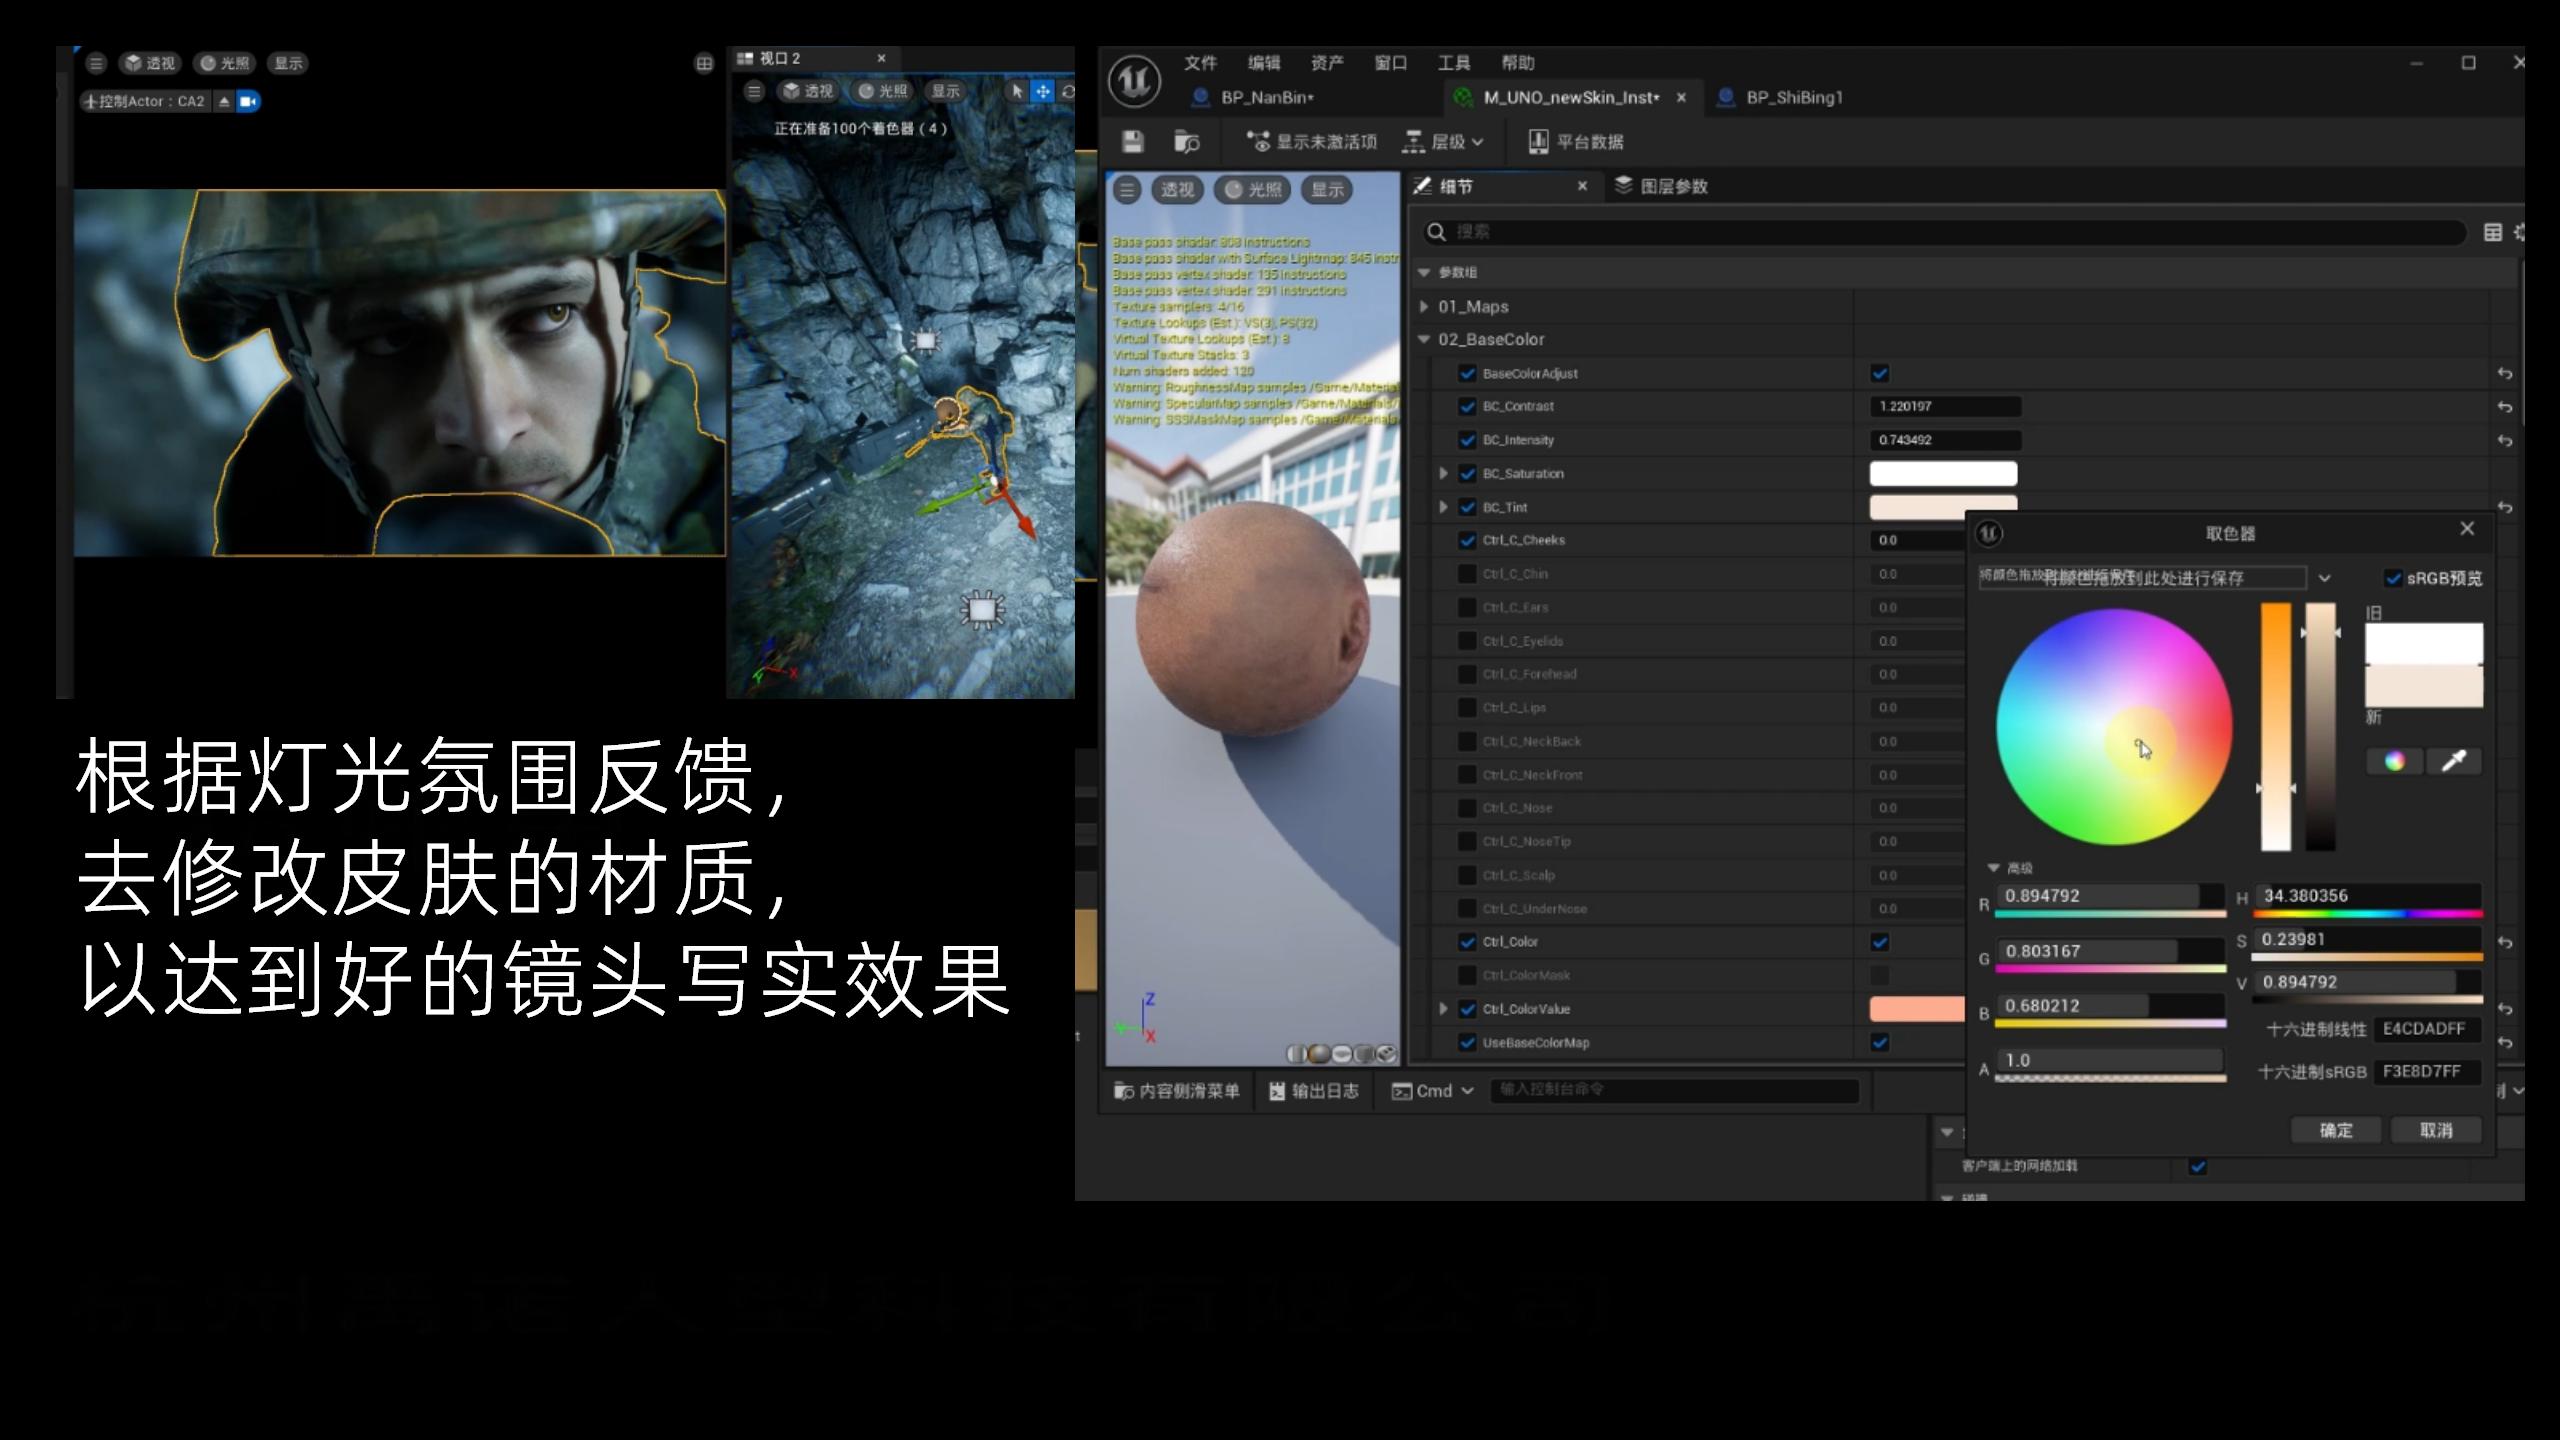
Task: Click the R channel value 0.894792
Action: (2109, 896)
